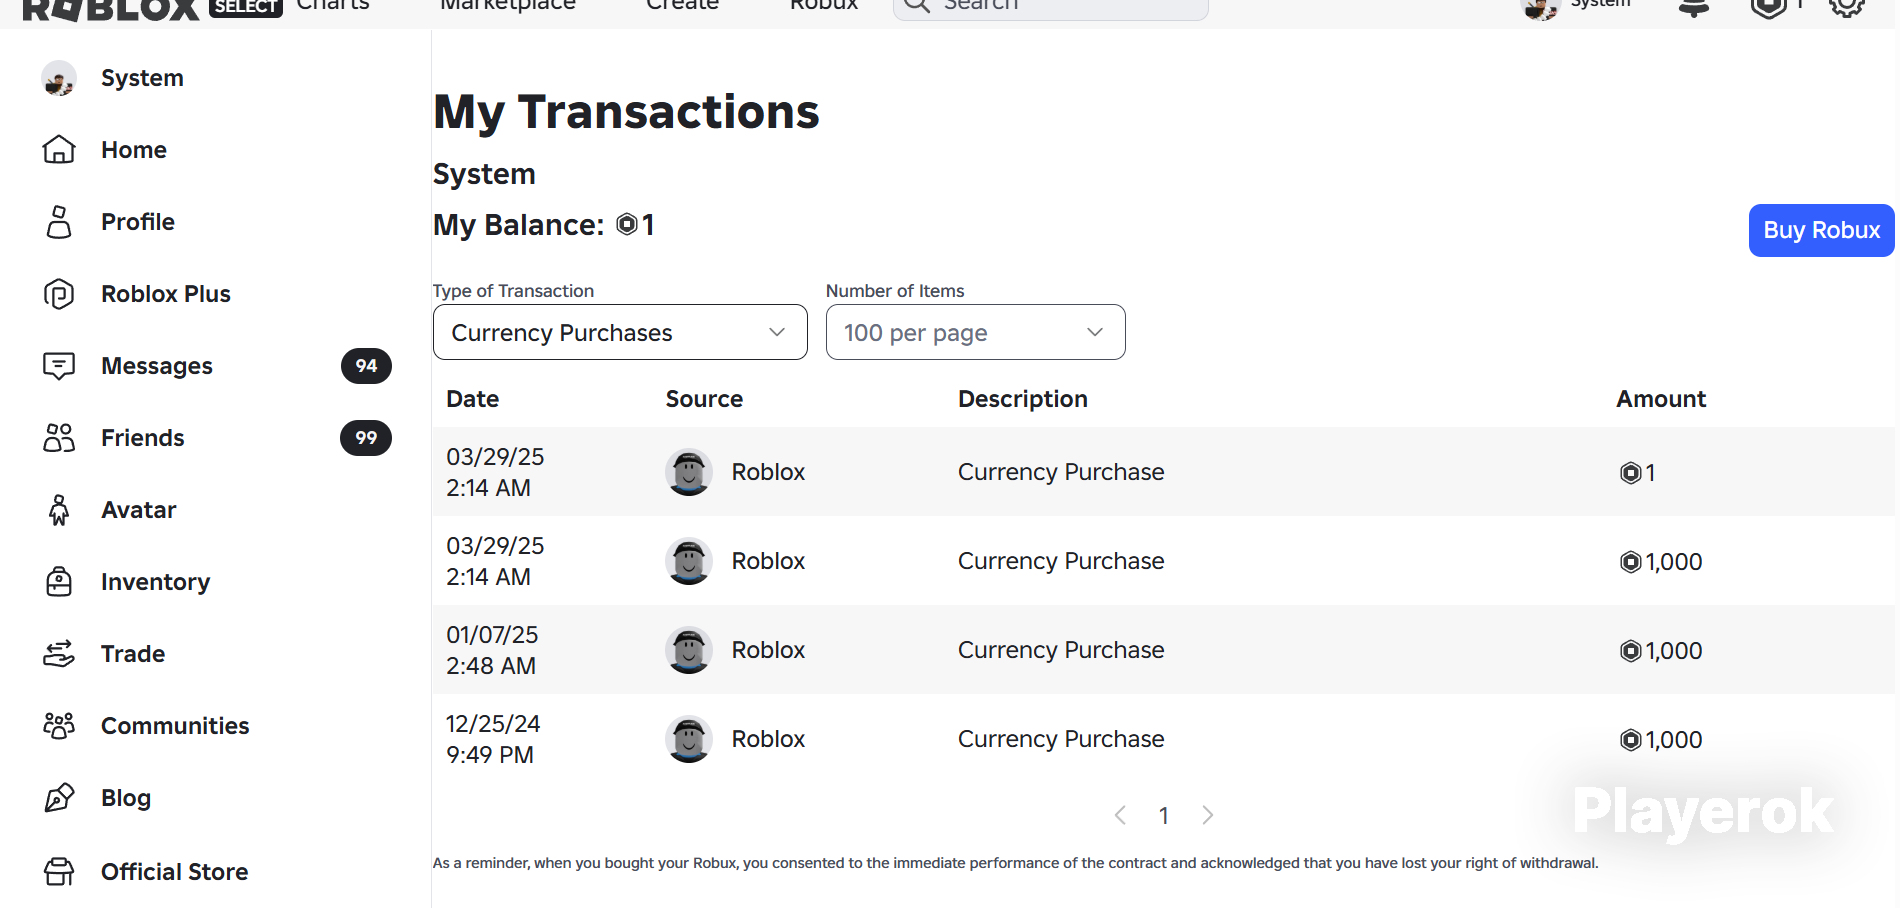Click the Robux icon in the top bar
This screenshot has width=1900, height=908.
[x=1769, y=7]
